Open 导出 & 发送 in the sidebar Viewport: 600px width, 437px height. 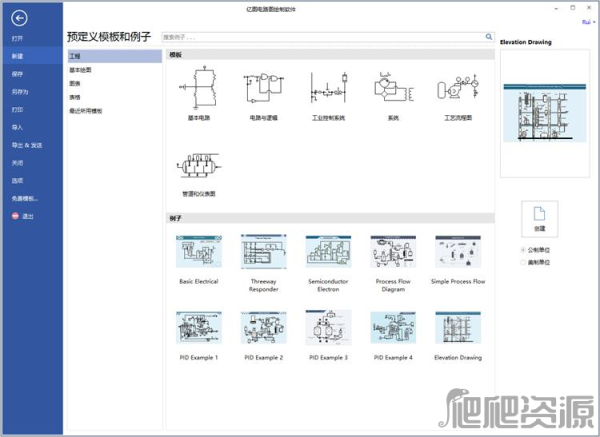[x=27, y=145]
